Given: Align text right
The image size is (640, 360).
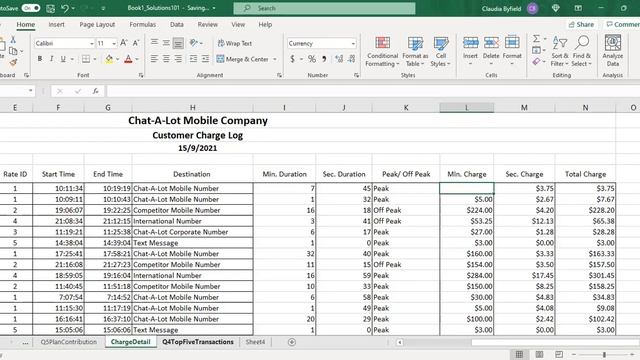Looking at the screenshot, I should click(x=178, y=59).
